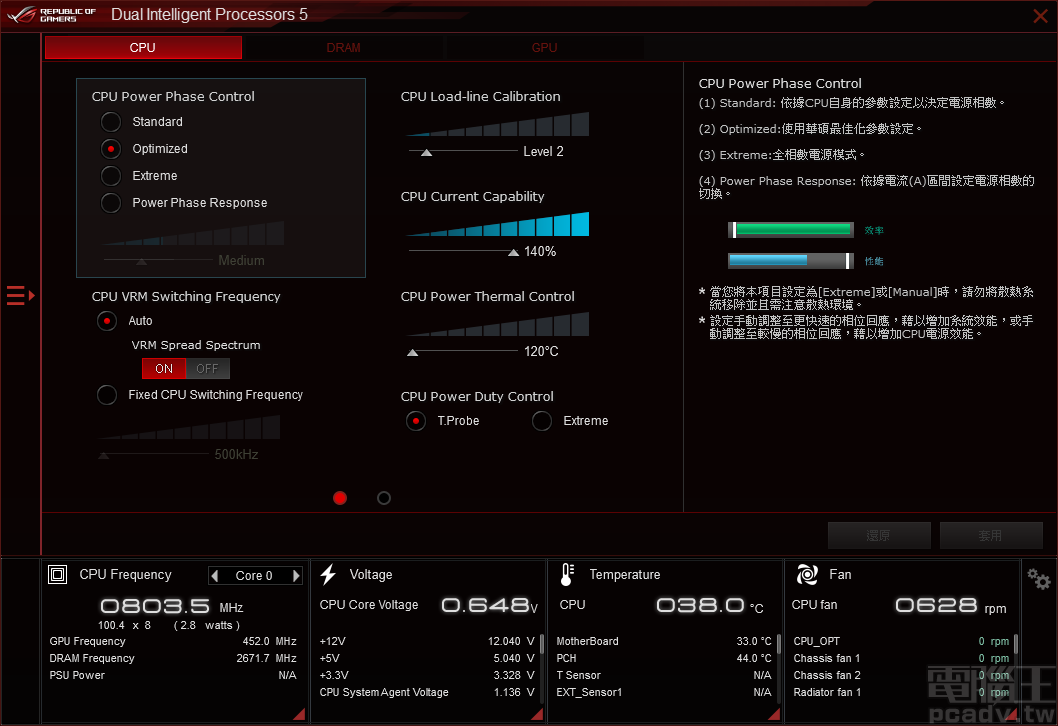
Task: Adjust CPU Power Thermal Control slider handle
Action: 413,352
